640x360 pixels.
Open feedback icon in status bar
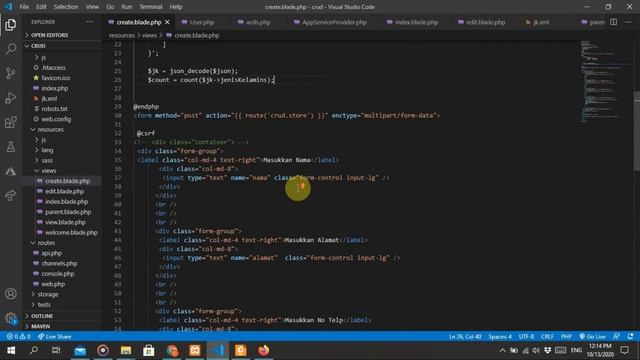click(616, 337)
